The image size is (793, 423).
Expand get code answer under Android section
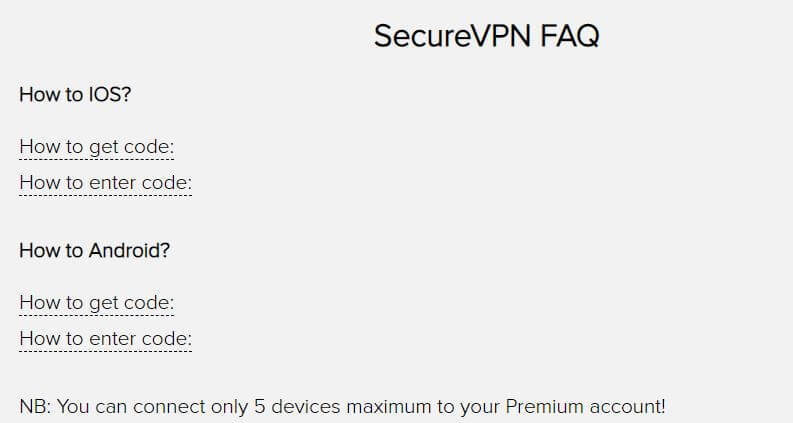point(97,303)
